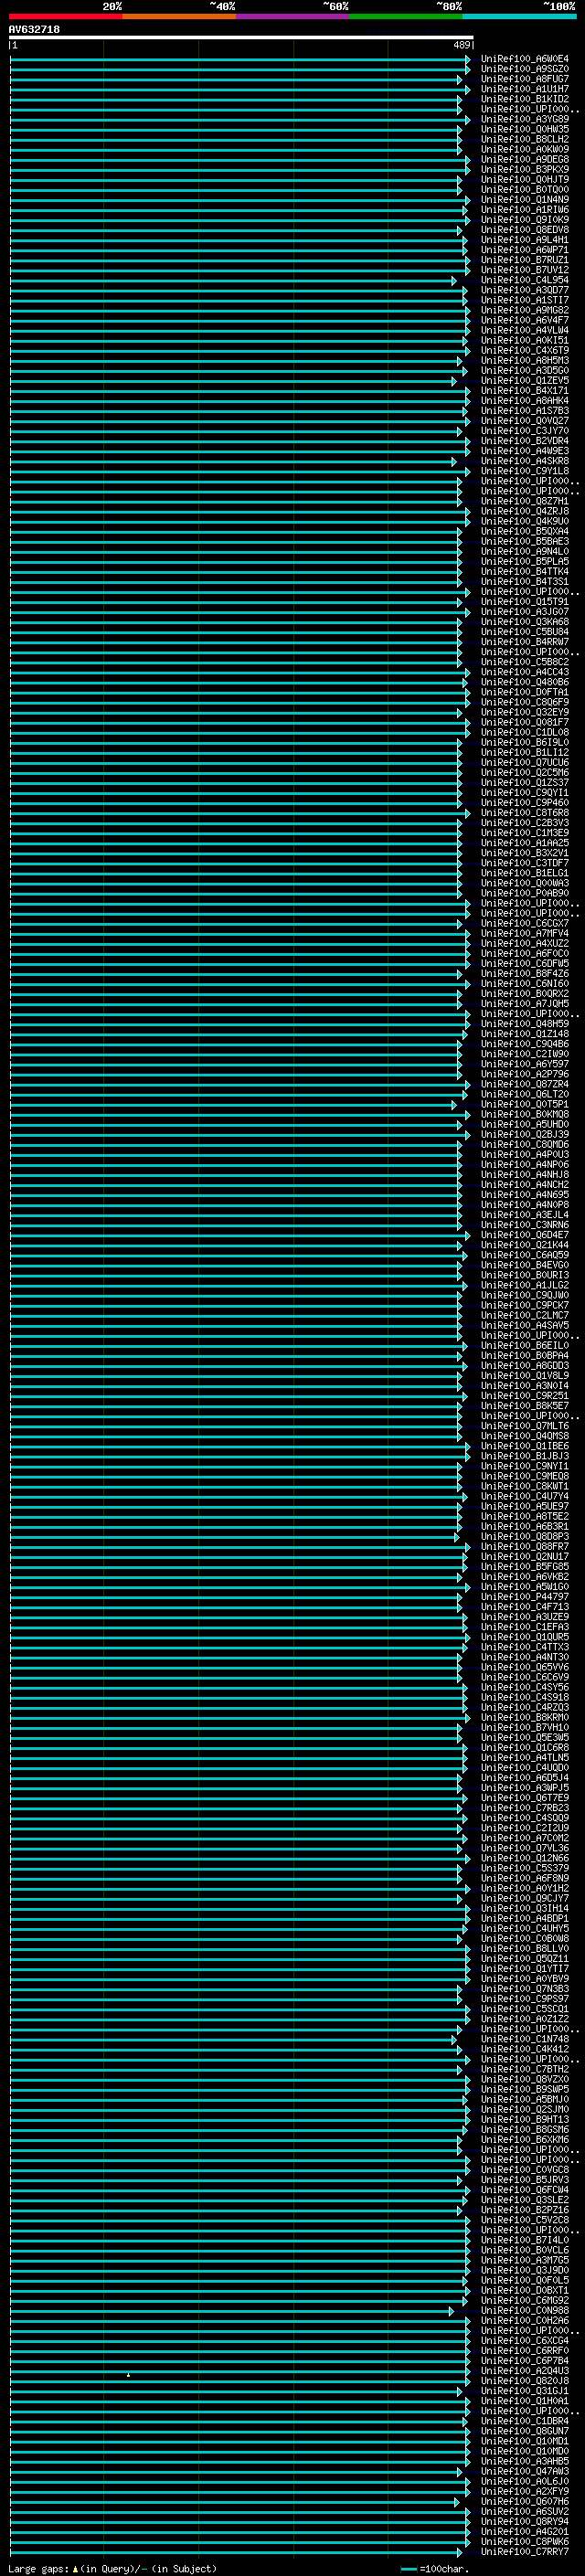
Task: Select hit label UniRef100_B4X171
Action: 525,390
